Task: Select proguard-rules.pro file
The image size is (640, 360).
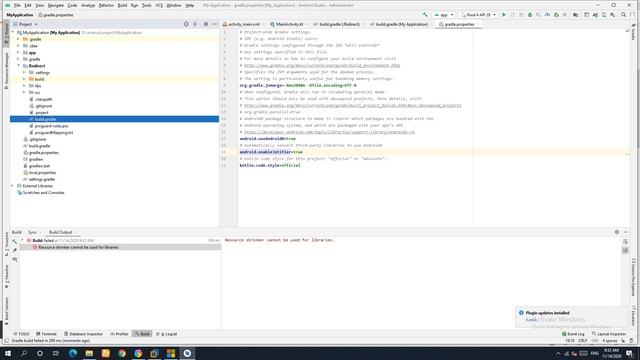Action: (49, 126)
